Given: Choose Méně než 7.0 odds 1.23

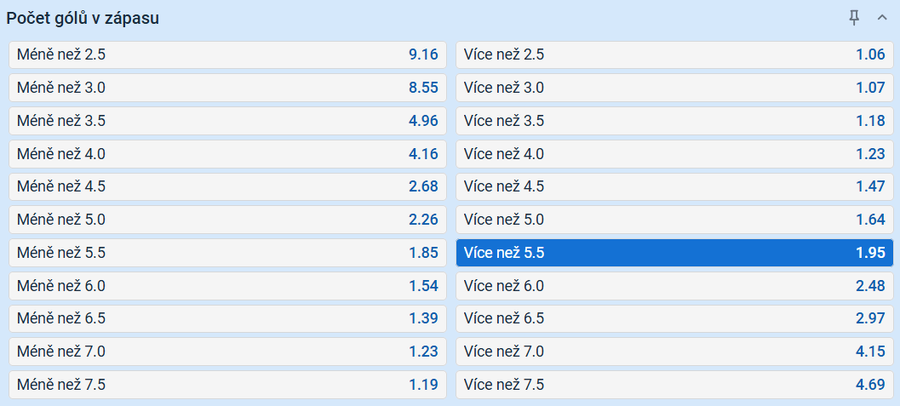Looking at the screenshot, I should click(x=227, y=352).
